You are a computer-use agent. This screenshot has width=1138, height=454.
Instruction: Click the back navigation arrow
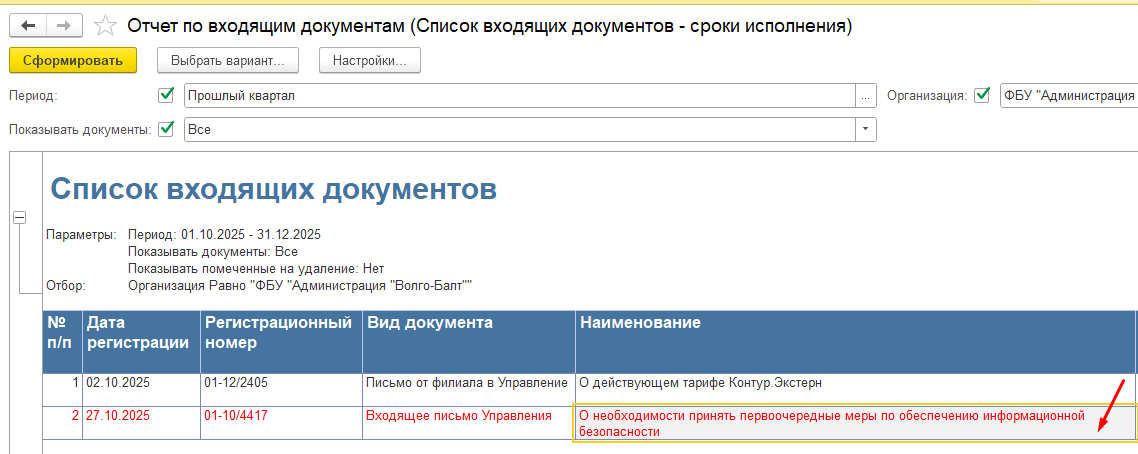(28, 25)
